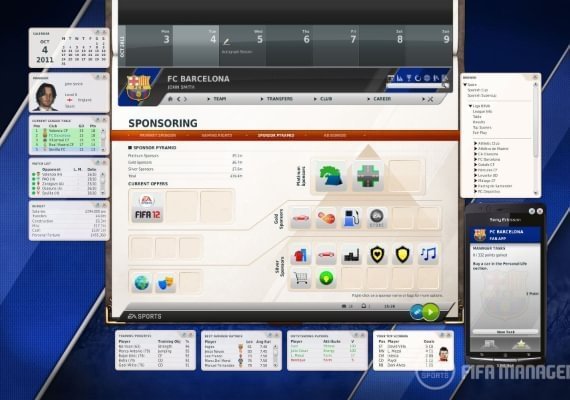Open Spanish Cup in the browser
This screenshot has height=400, width=570.
point(478,90)
